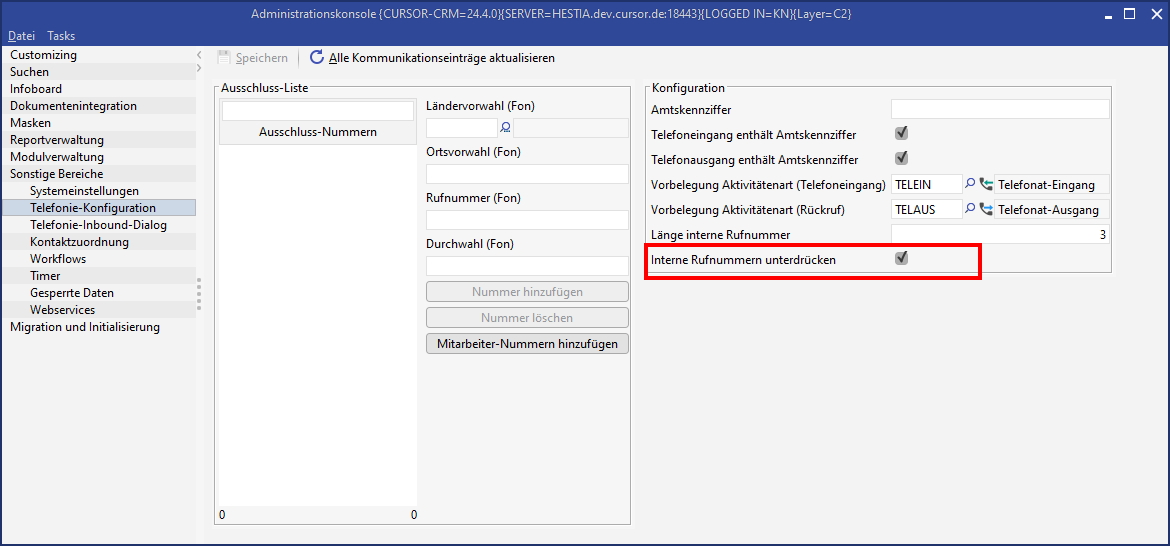Open lookup magnifier beside Ländervorwahl field

pyautogui.click(x=505, y=127)
